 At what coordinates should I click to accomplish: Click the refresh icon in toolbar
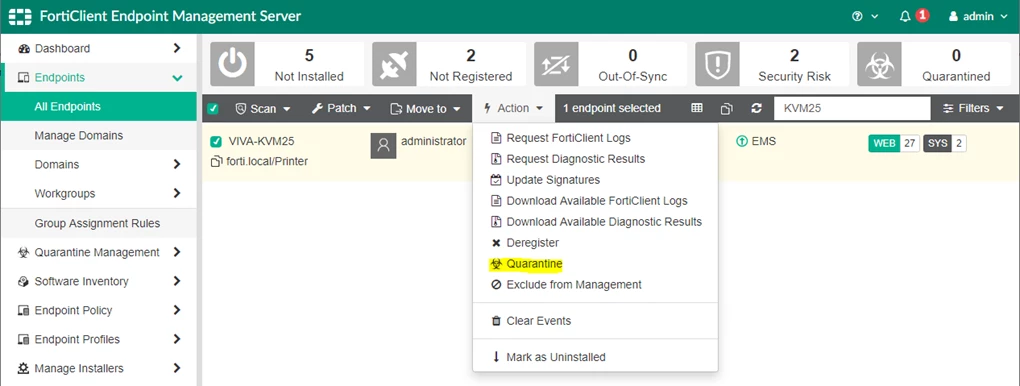tap(756, 108)
